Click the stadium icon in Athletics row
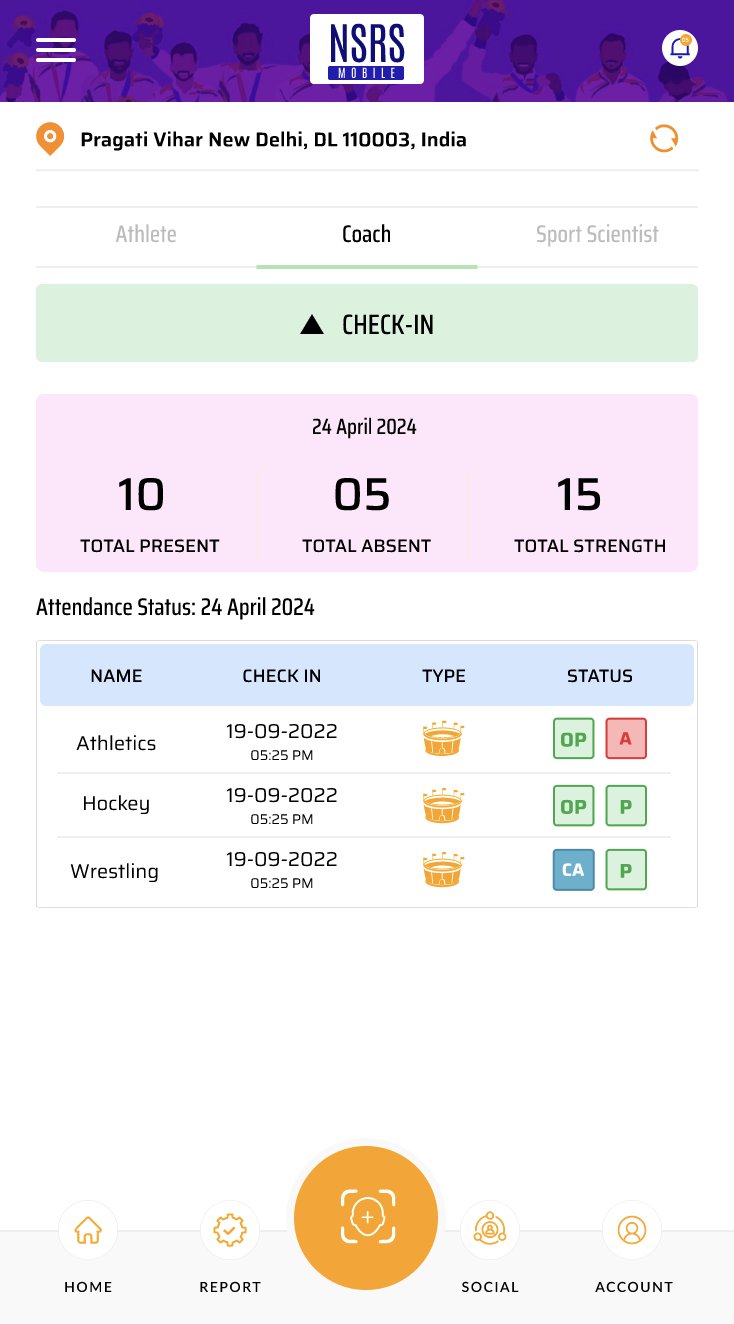734x1324 pixels. (443, 740)
